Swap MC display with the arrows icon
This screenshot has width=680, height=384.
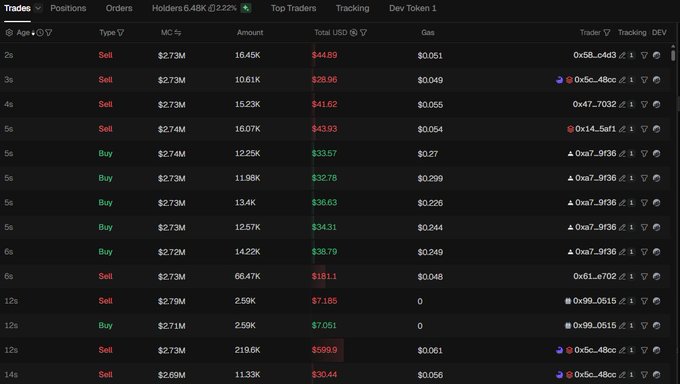point(178,33)
